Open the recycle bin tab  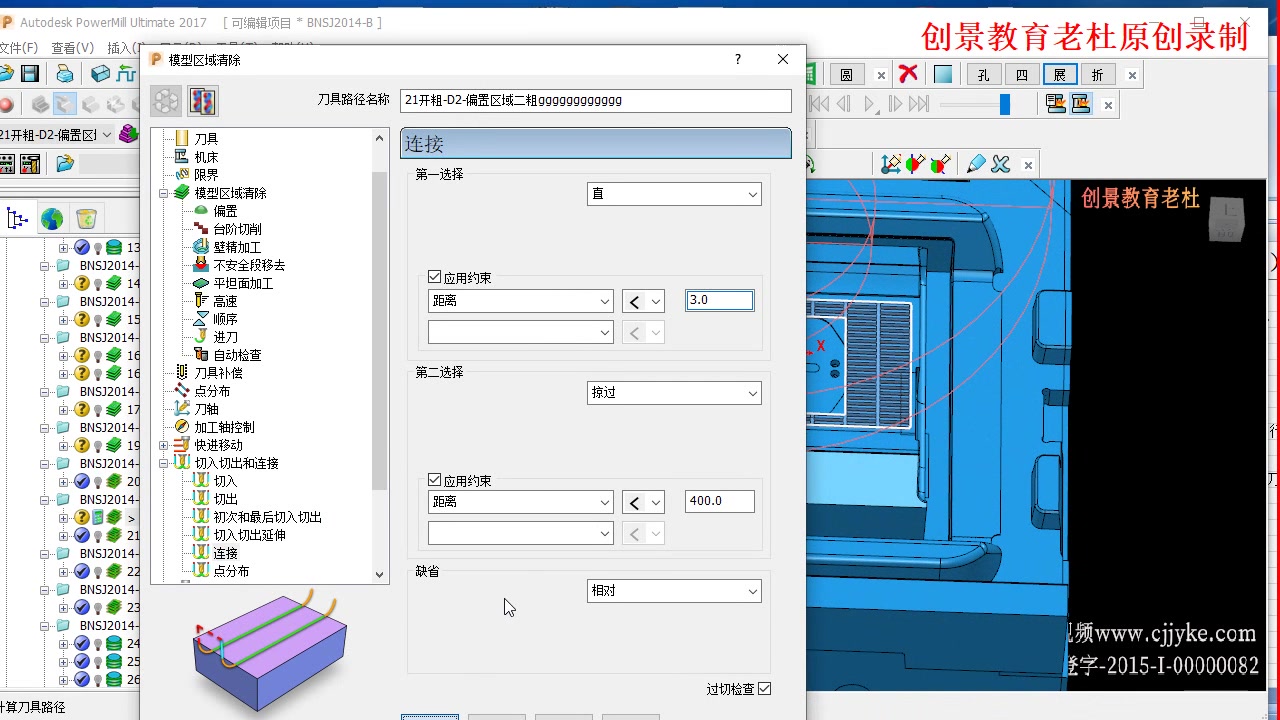tap(86, 218)
